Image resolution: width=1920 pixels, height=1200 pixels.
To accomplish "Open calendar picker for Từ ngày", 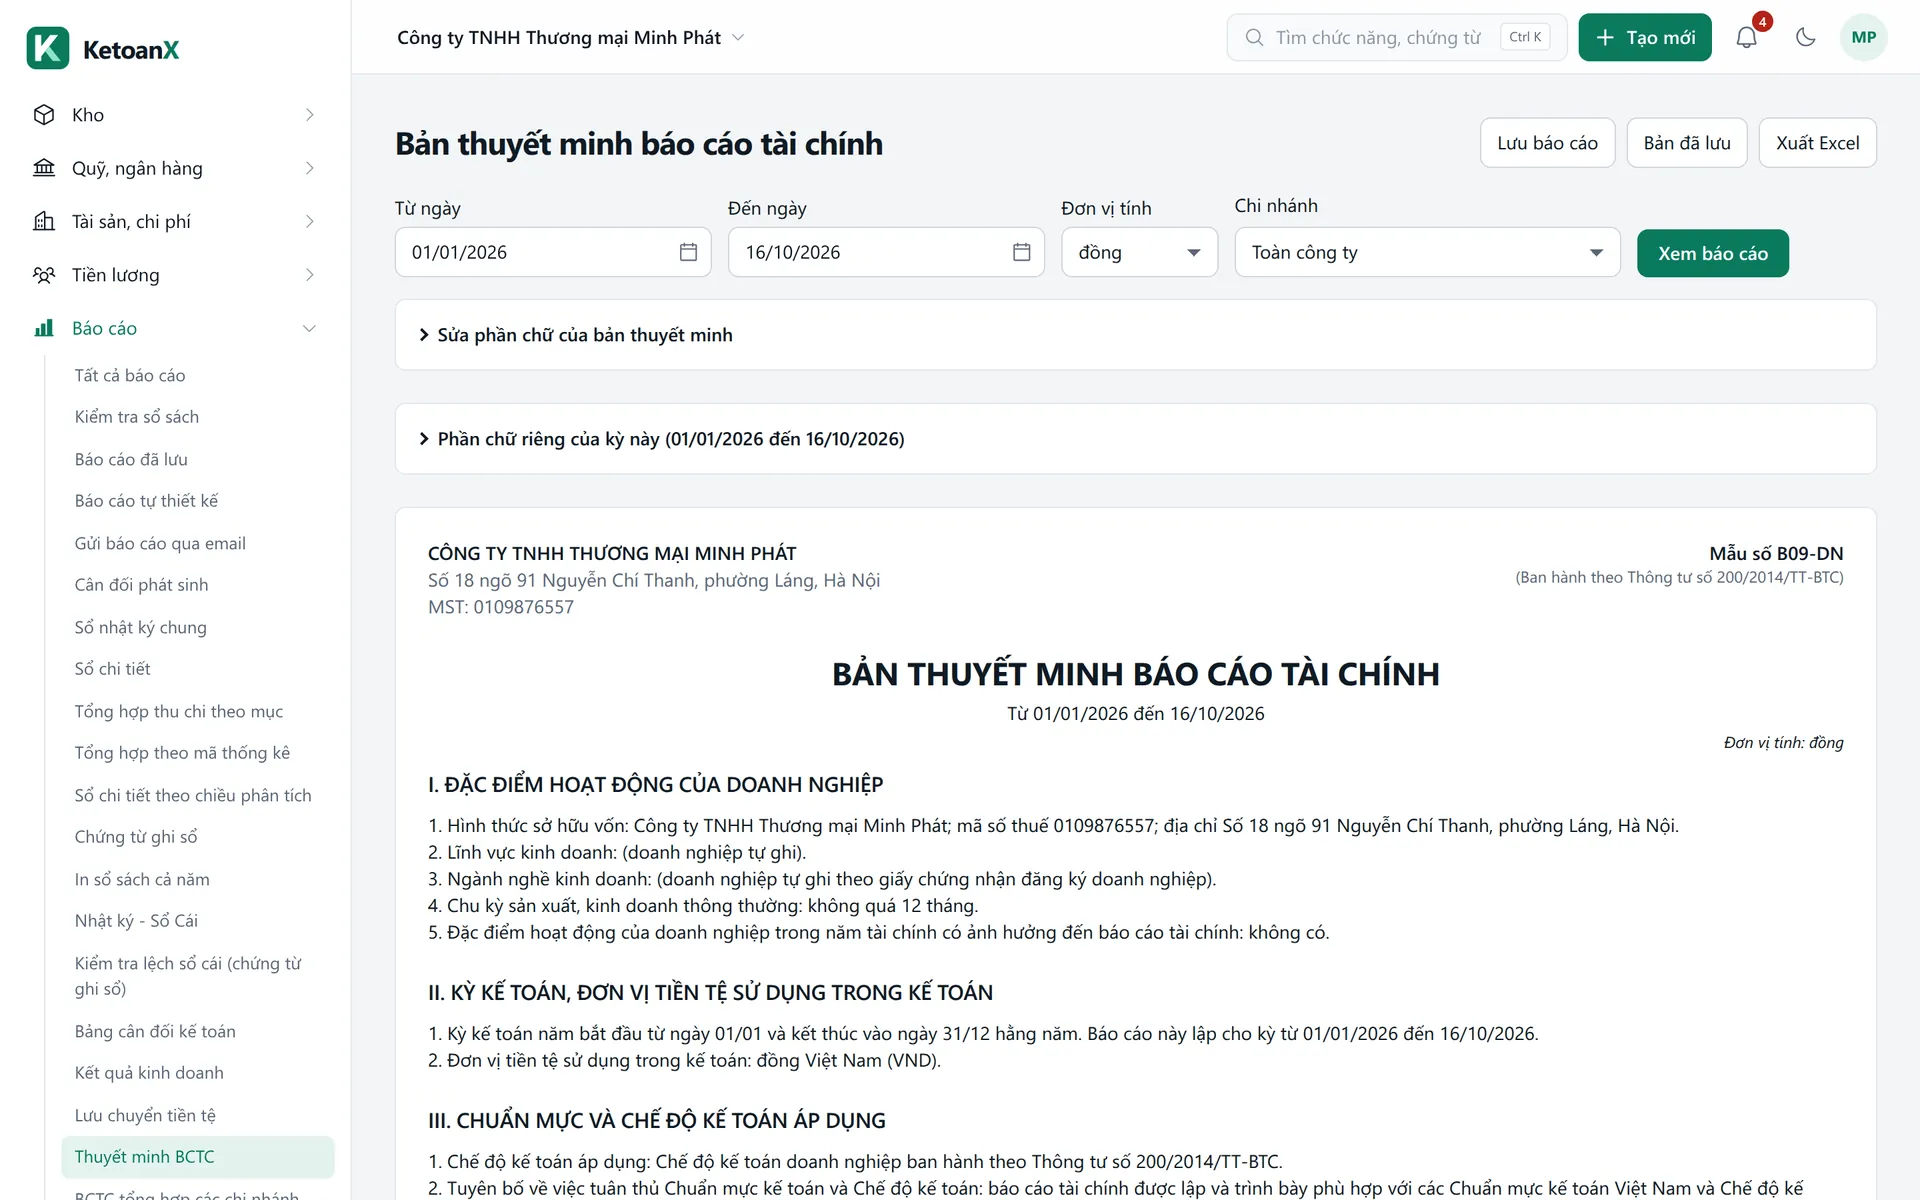I will (688, 252).
